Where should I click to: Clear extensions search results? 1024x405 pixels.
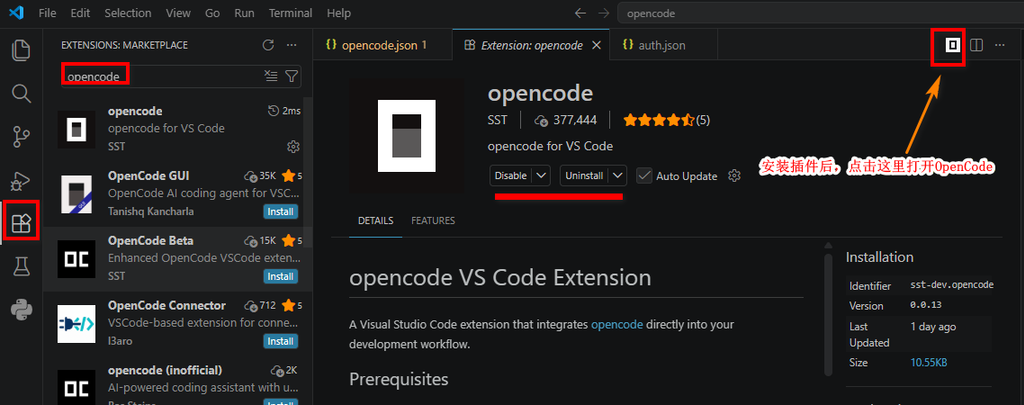click(x=270, y=76)
